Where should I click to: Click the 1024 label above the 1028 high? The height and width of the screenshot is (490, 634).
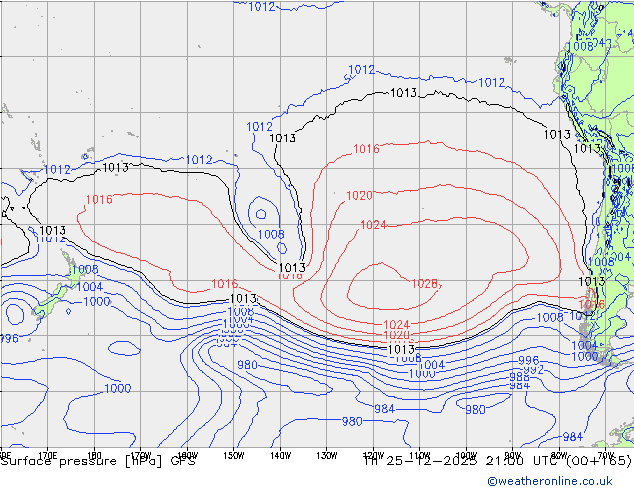click(x=373, y=225)
